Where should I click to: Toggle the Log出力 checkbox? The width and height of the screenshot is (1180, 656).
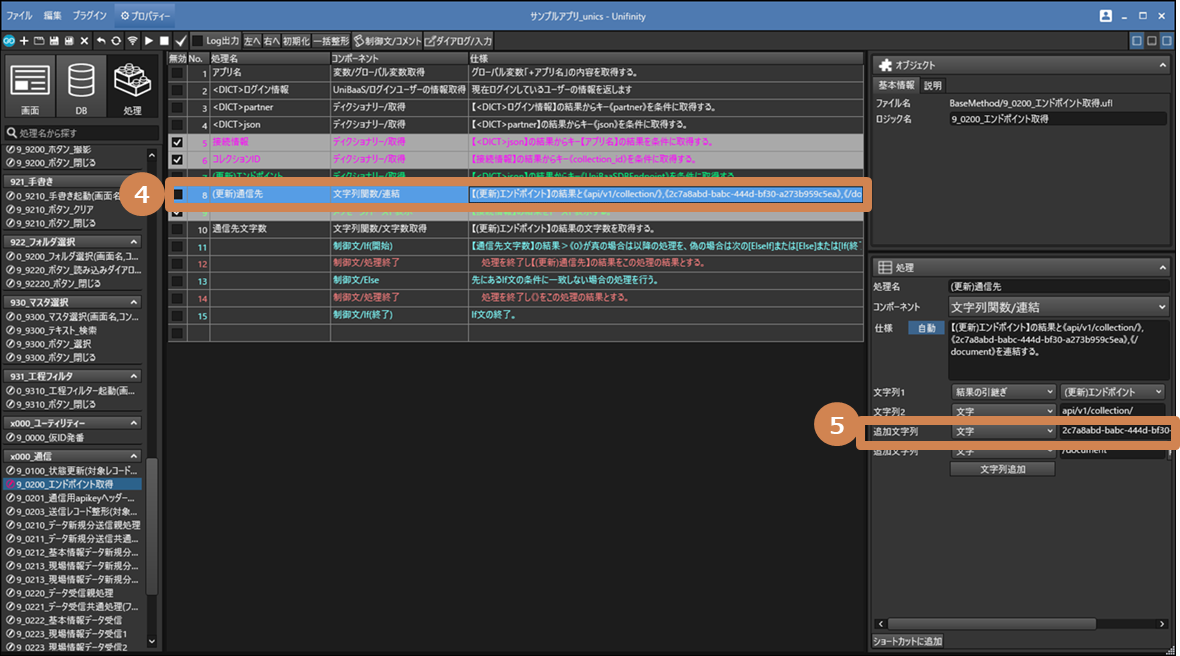click(197, 41)
